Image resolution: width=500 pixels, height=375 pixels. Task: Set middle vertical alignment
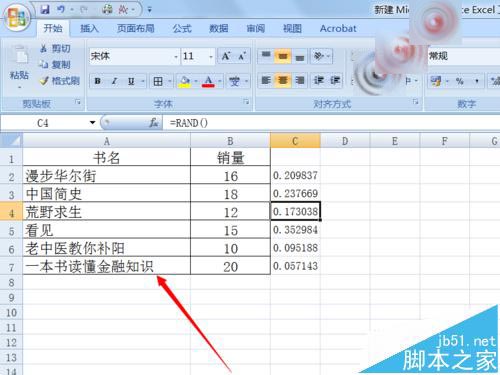[283, 56]
